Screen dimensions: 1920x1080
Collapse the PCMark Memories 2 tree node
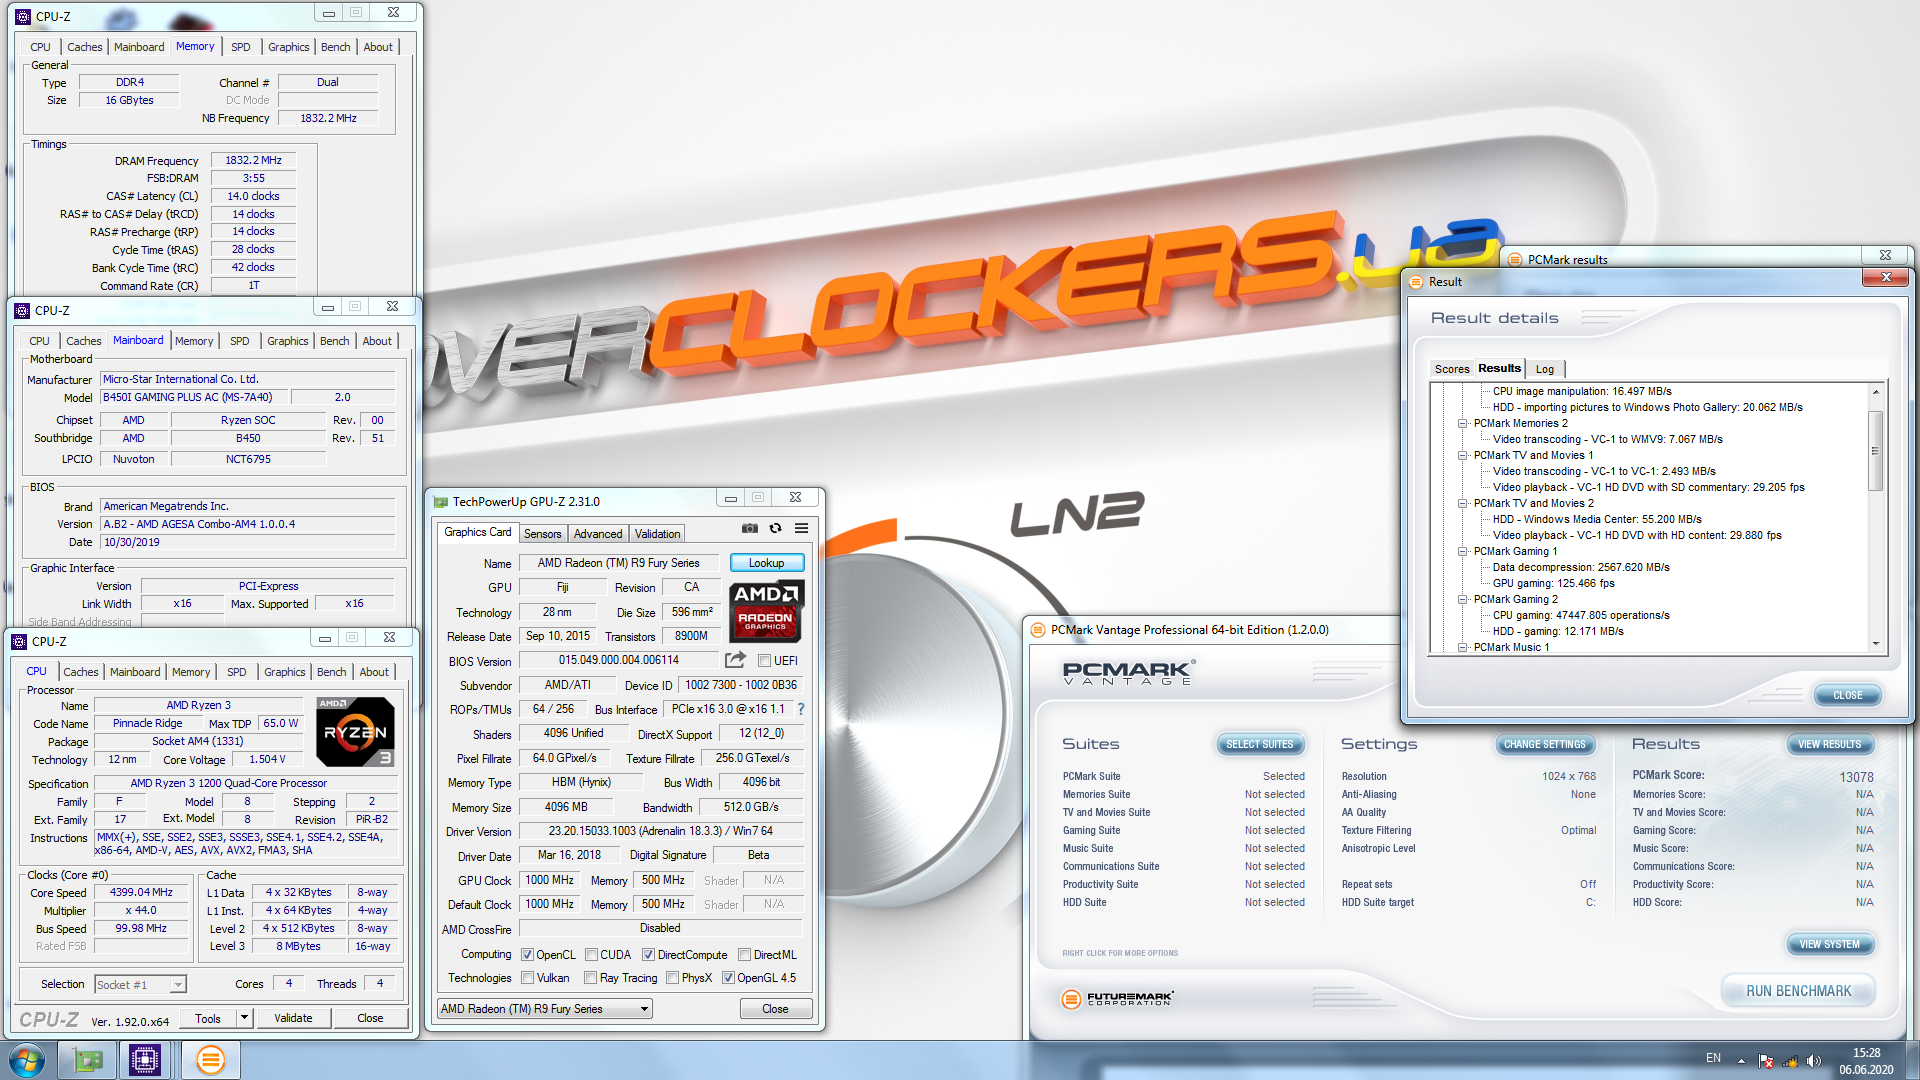[1462, 424]
